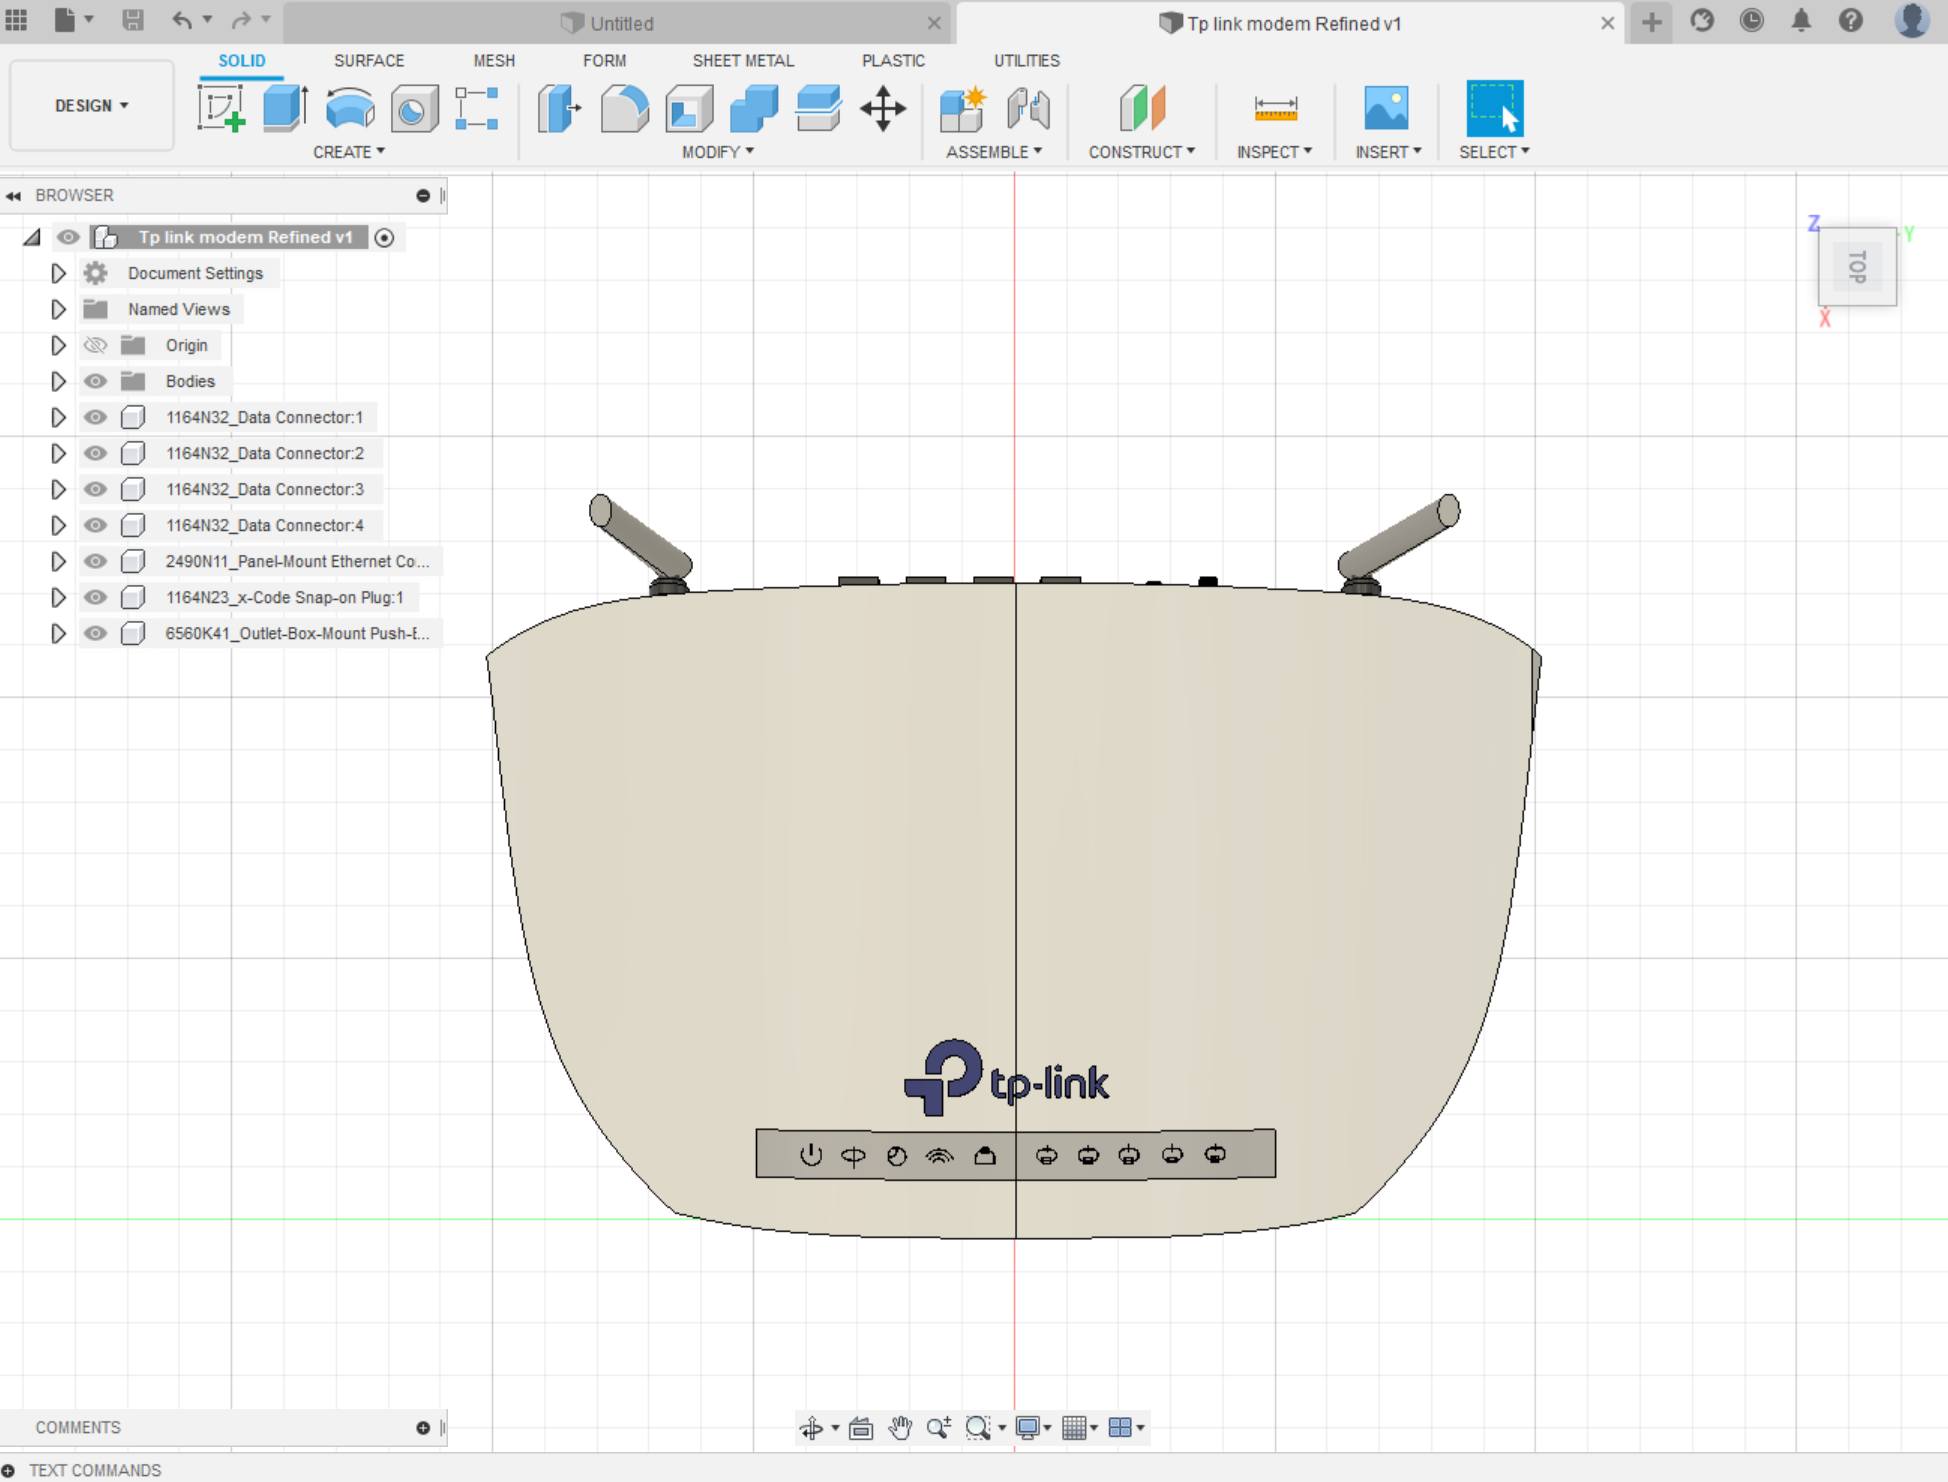Image resolution: width=1948 pixels, height=1482 pixels.
Task: Collapse the BROWSER panel arrows
Action: (13, 196)
